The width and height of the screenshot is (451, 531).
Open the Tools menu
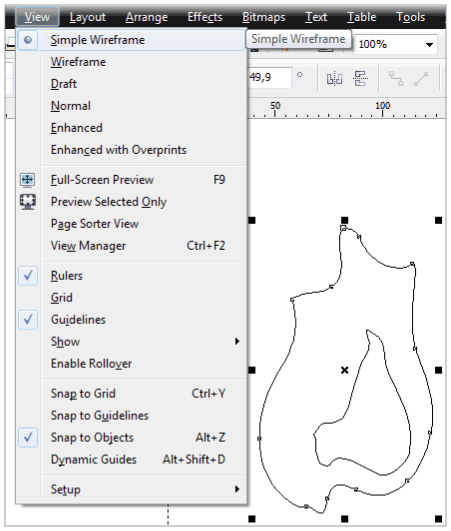tap(410, 17)
